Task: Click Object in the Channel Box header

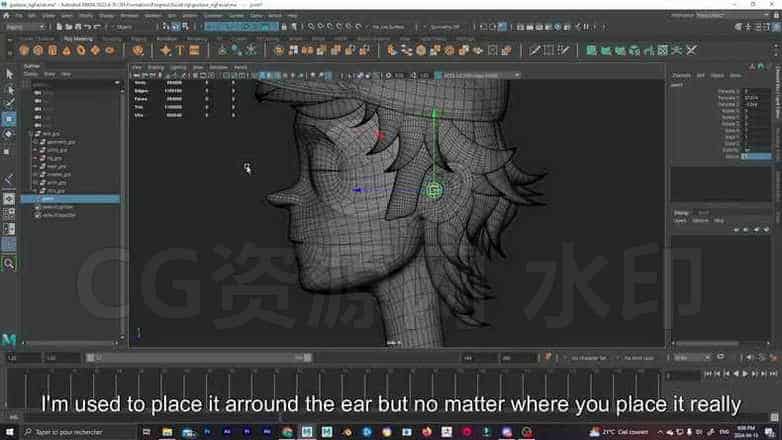Action: pyautogui.click(x=717, y=75)
